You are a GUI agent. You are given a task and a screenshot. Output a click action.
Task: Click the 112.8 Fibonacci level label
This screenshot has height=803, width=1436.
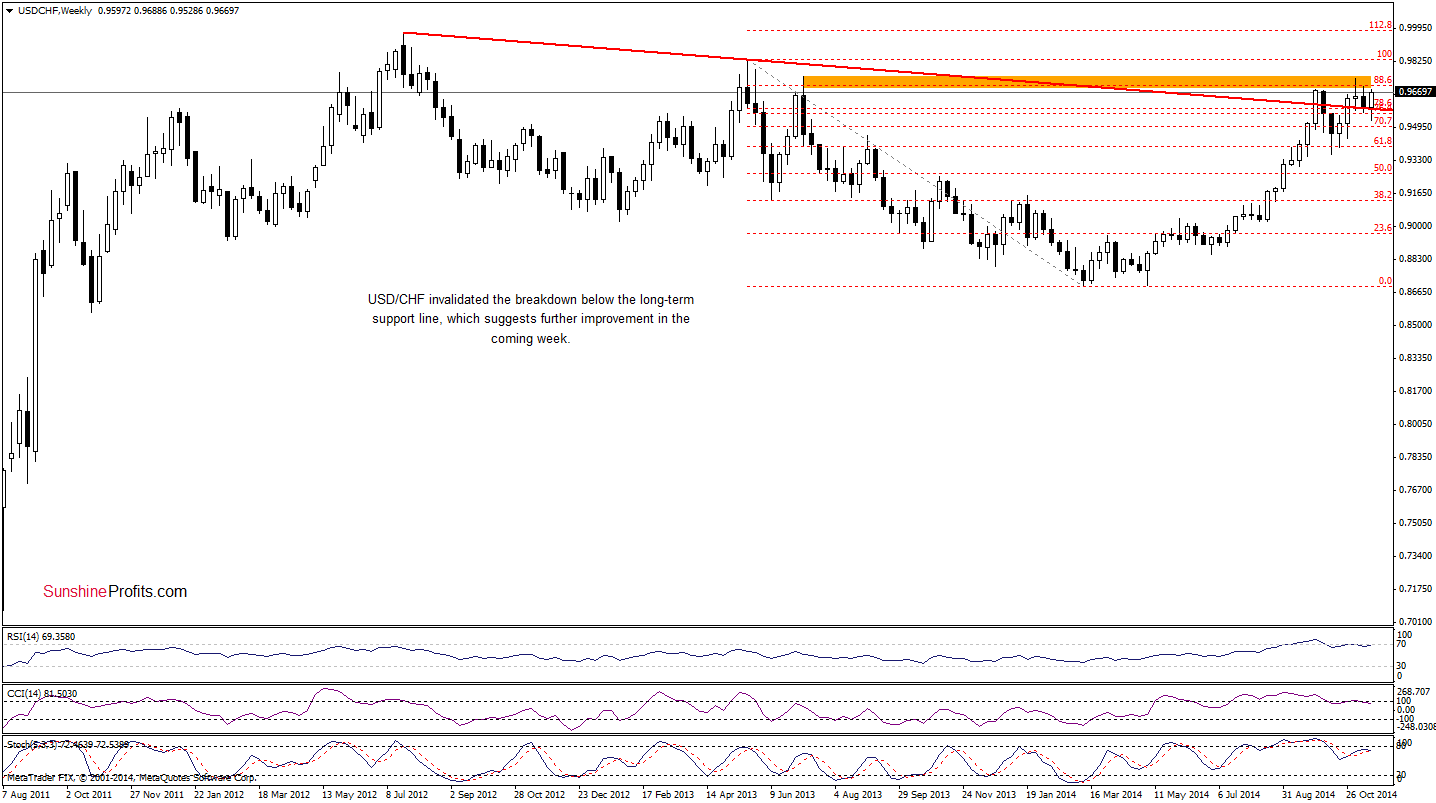[1380, 24]
